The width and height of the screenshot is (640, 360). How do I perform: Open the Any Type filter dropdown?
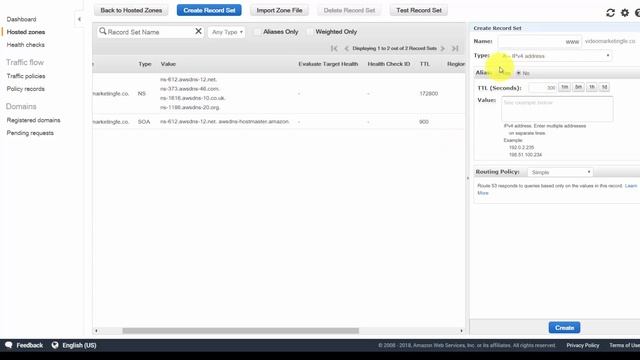[x=227, y=32]
